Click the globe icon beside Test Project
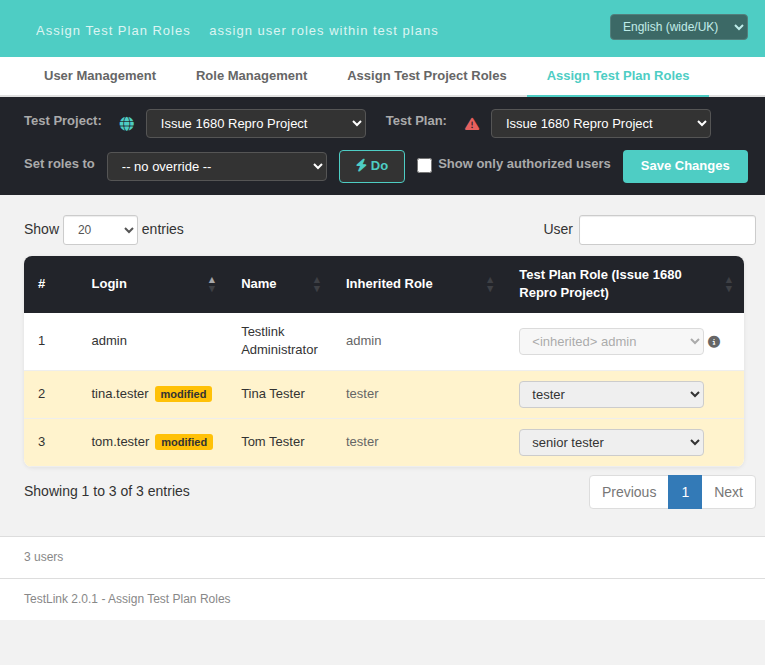Image resolution: width=765 pixels, height=665 pixels. click(127, 123)
